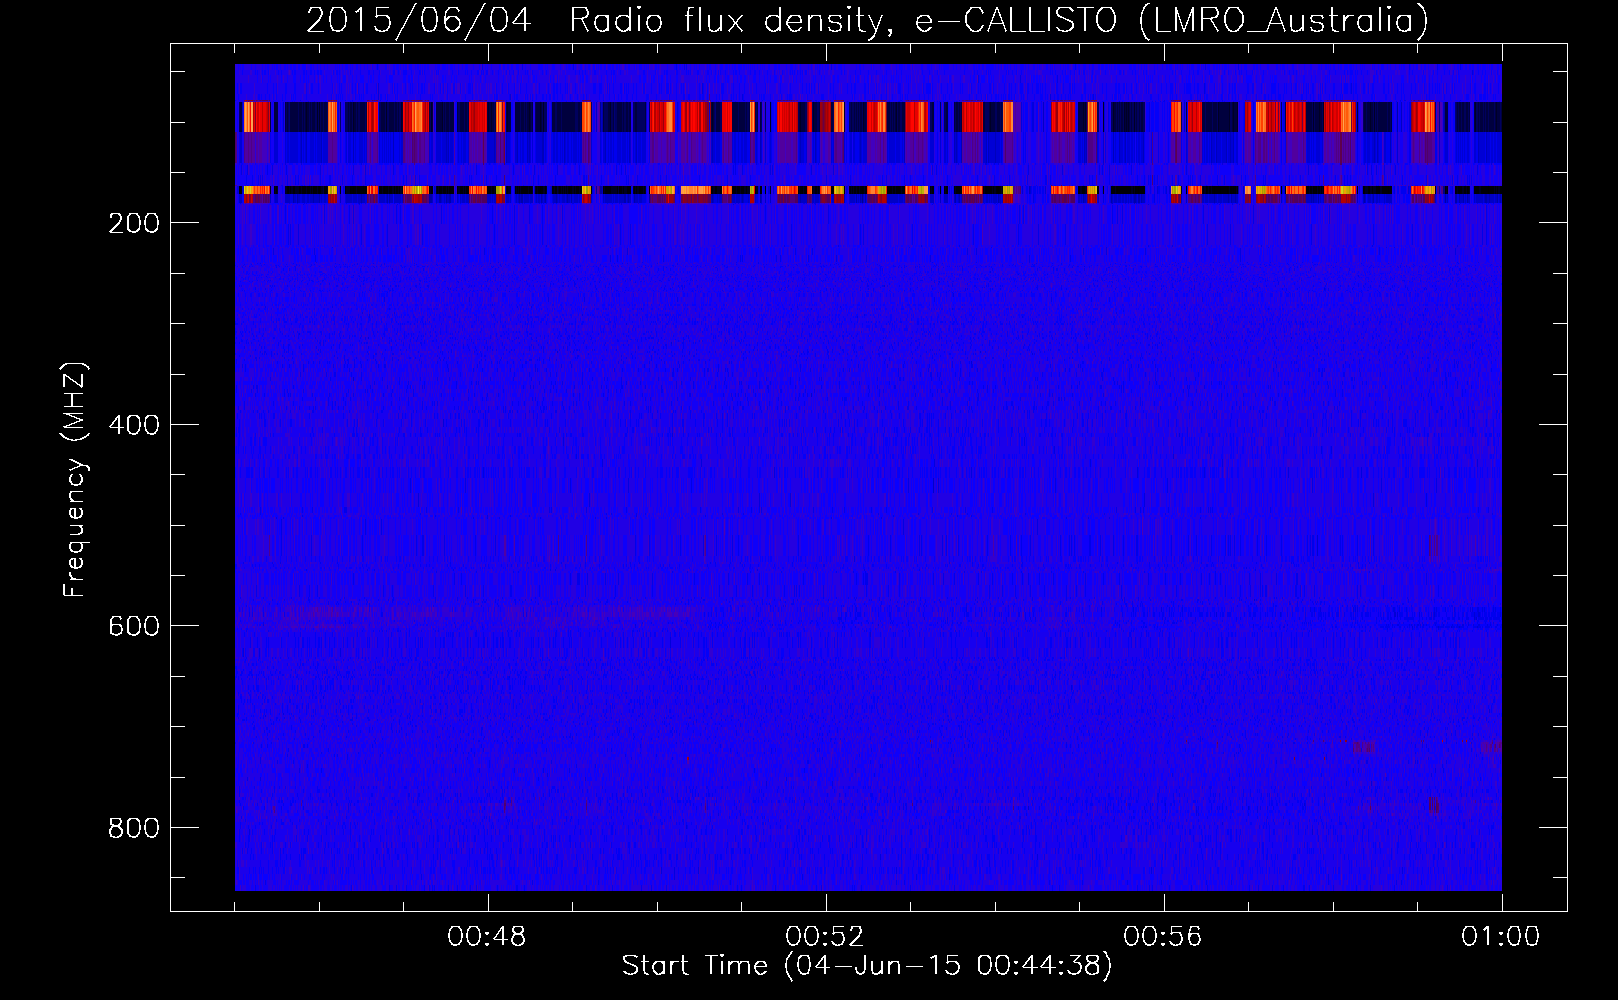
Task: Click the 400 frequency tick label
Action: (134, 425)
